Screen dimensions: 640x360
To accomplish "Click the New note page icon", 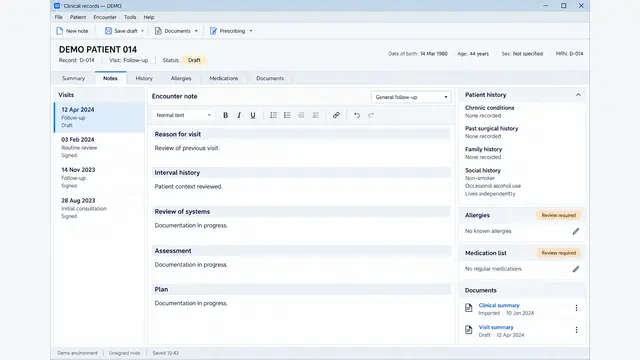I will coord(60,31).
